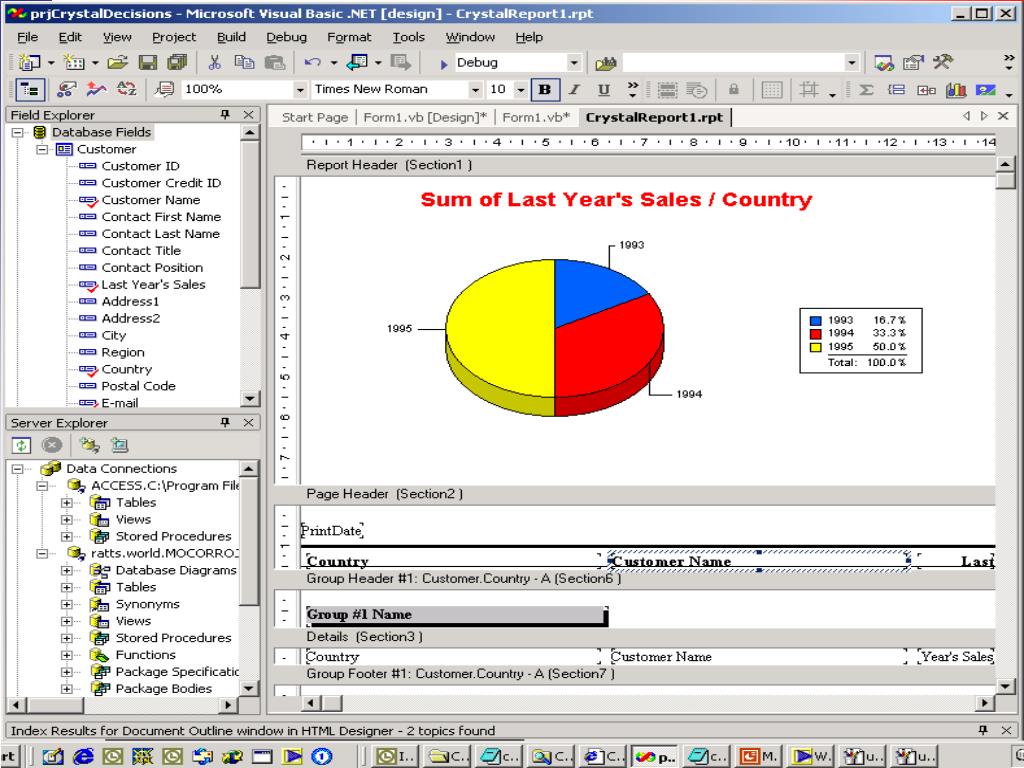Click the Open File folder icon

pos(118,63)
